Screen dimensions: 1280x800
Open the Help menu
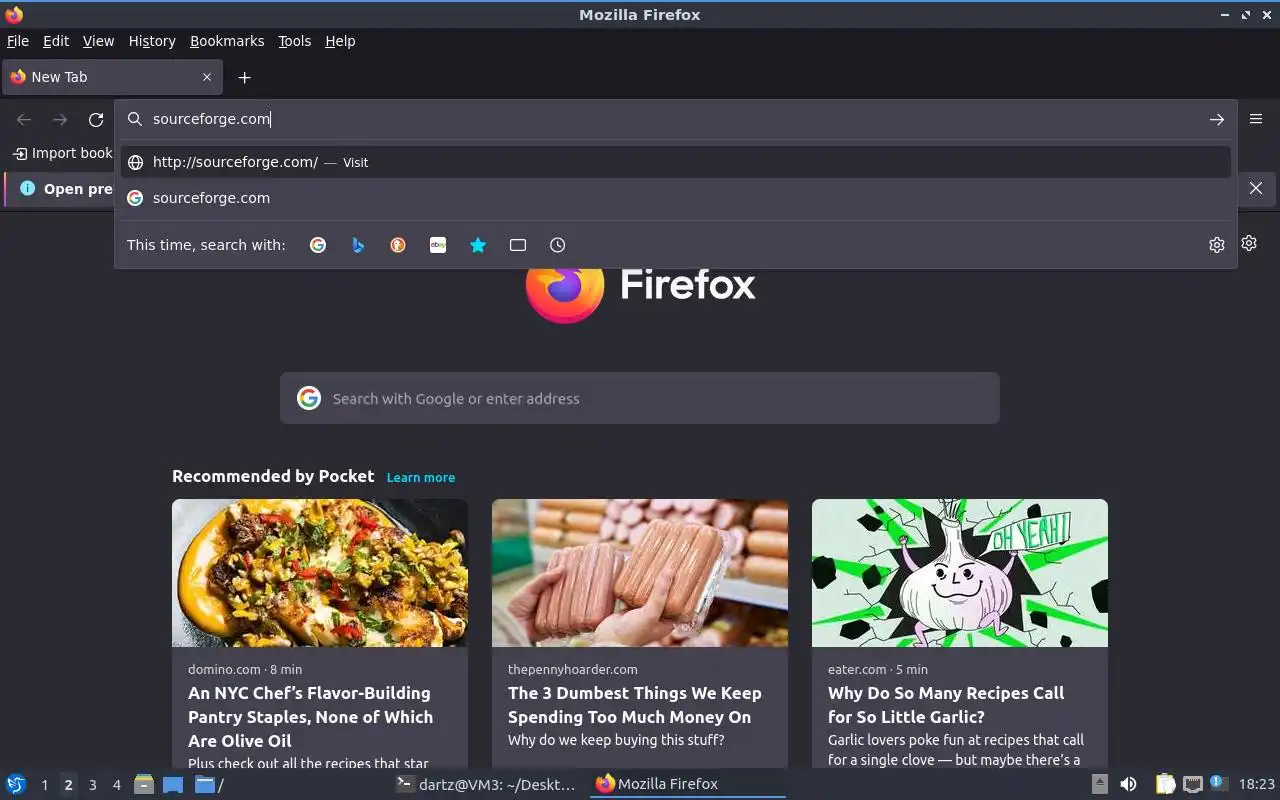[x=340, y=41]
